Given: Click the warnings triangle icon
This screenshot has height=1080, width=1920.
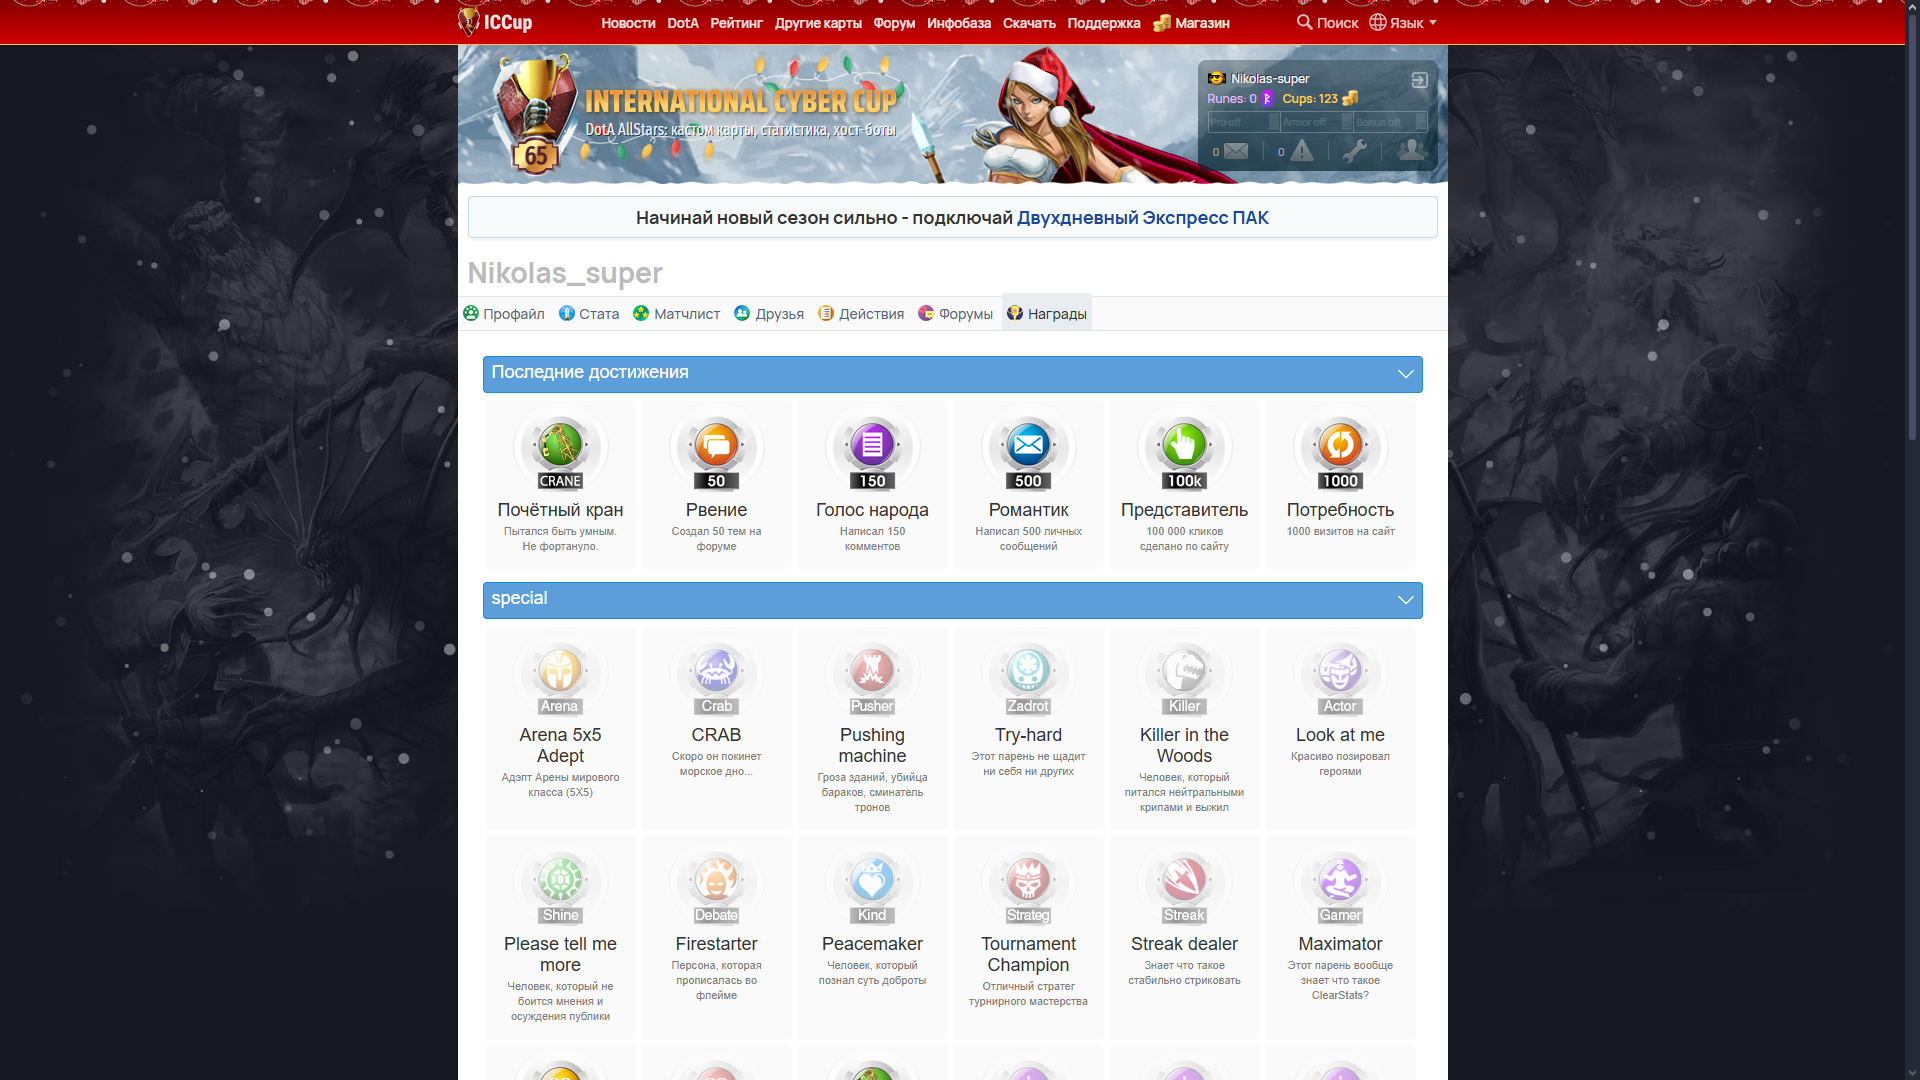Looking at the screenshot, I should (1301, 151).
